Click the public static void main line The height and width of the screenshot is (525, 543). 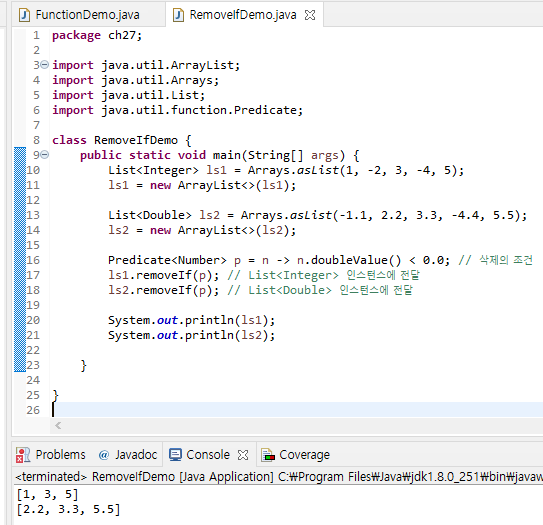pos(220,155)
